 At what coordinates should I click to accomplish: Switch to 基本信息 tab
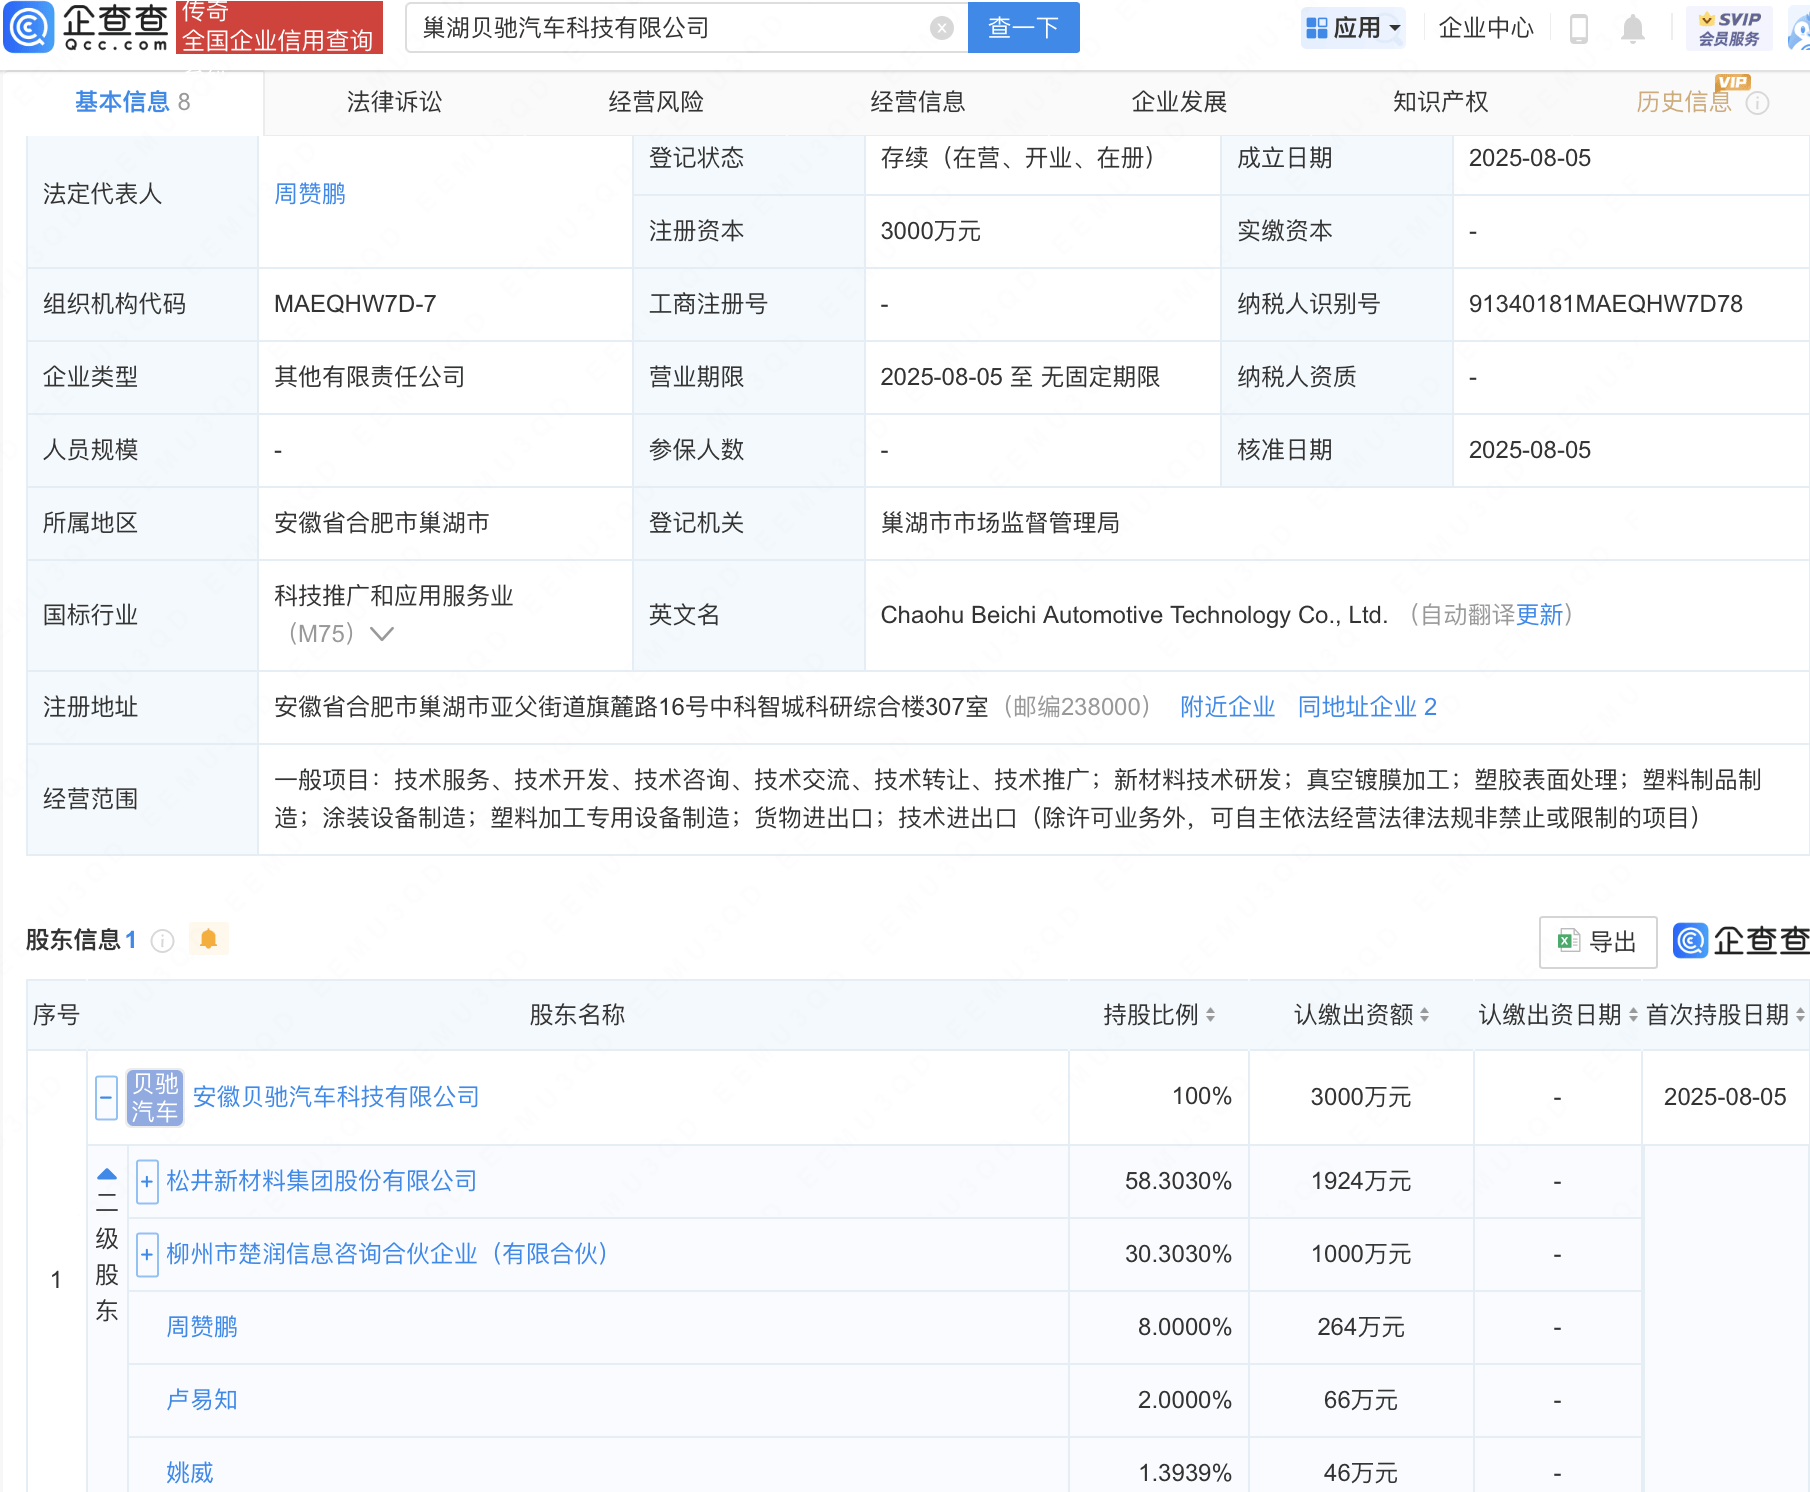tap(132, 102)
